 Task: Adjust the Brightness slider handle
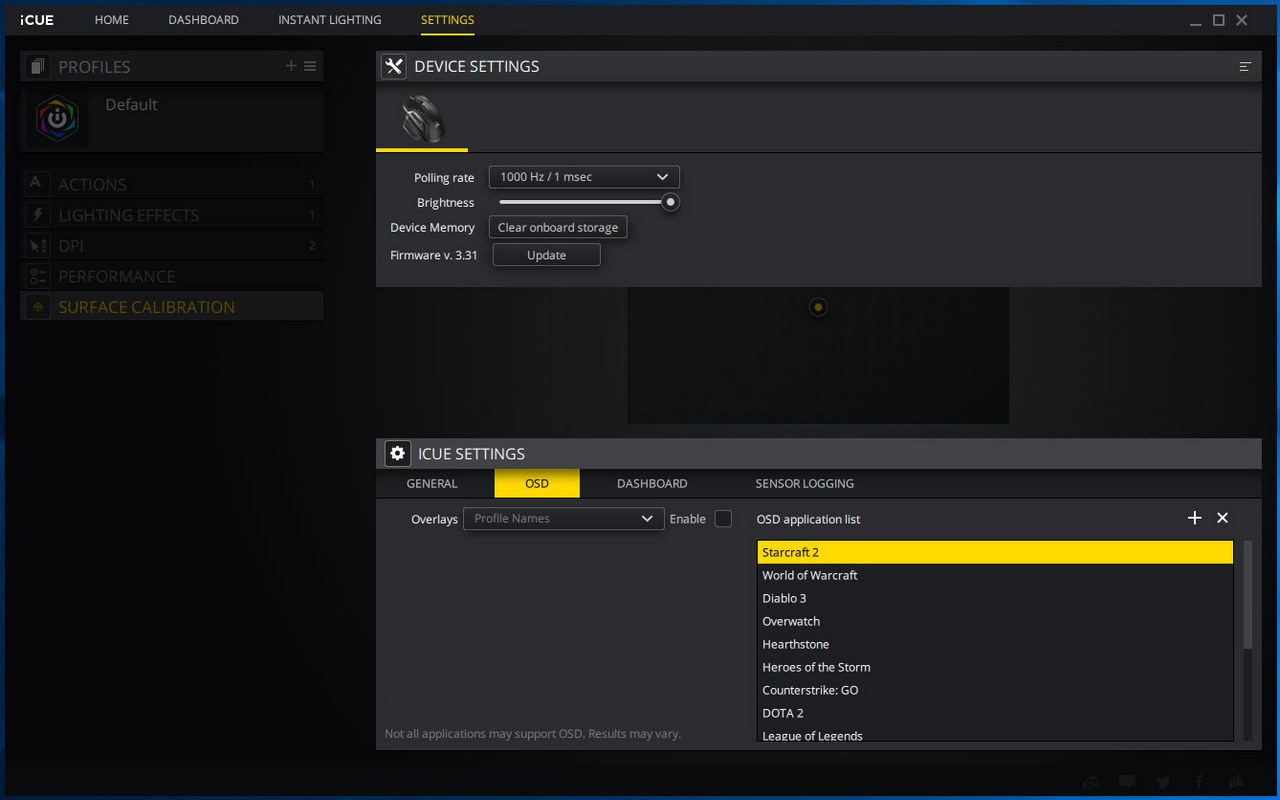(x=671, y=202)
